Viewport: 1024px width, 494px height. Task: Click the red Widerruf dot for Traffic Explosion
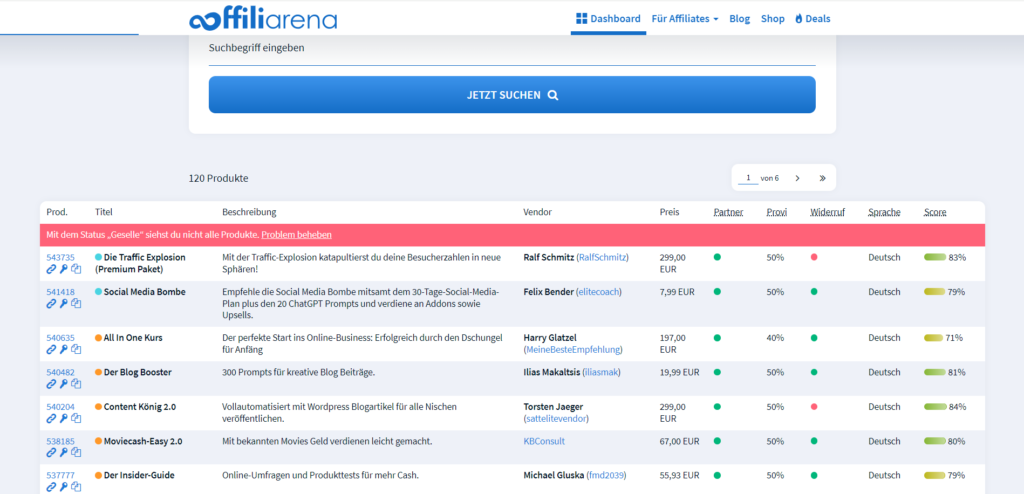point(814,257)
